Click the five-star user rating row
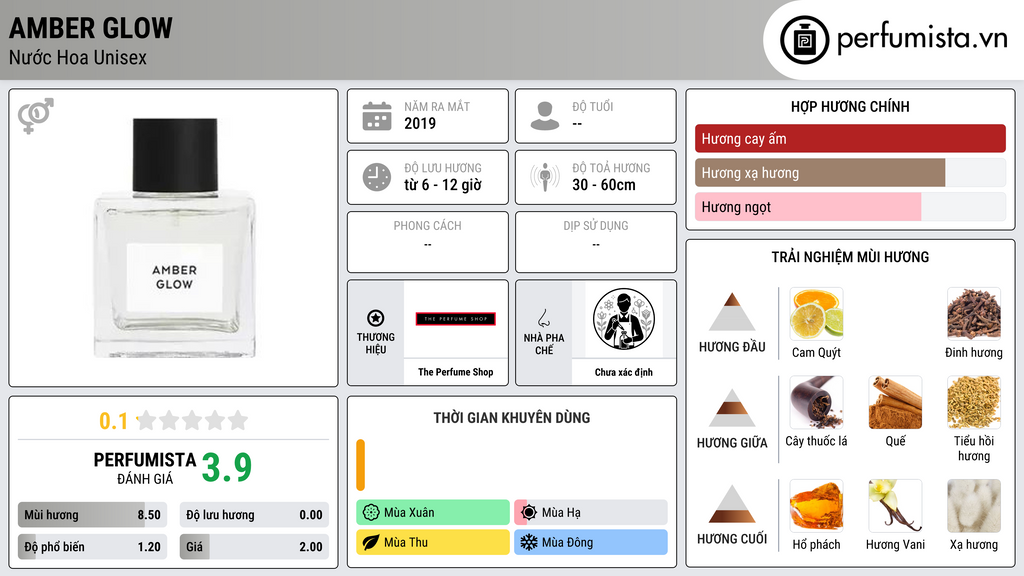 coord(193,420)
